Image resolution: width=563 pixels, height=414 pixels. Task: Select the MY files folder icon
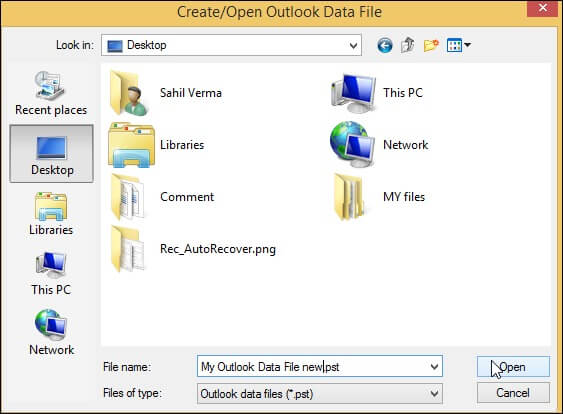pos(349,197)
